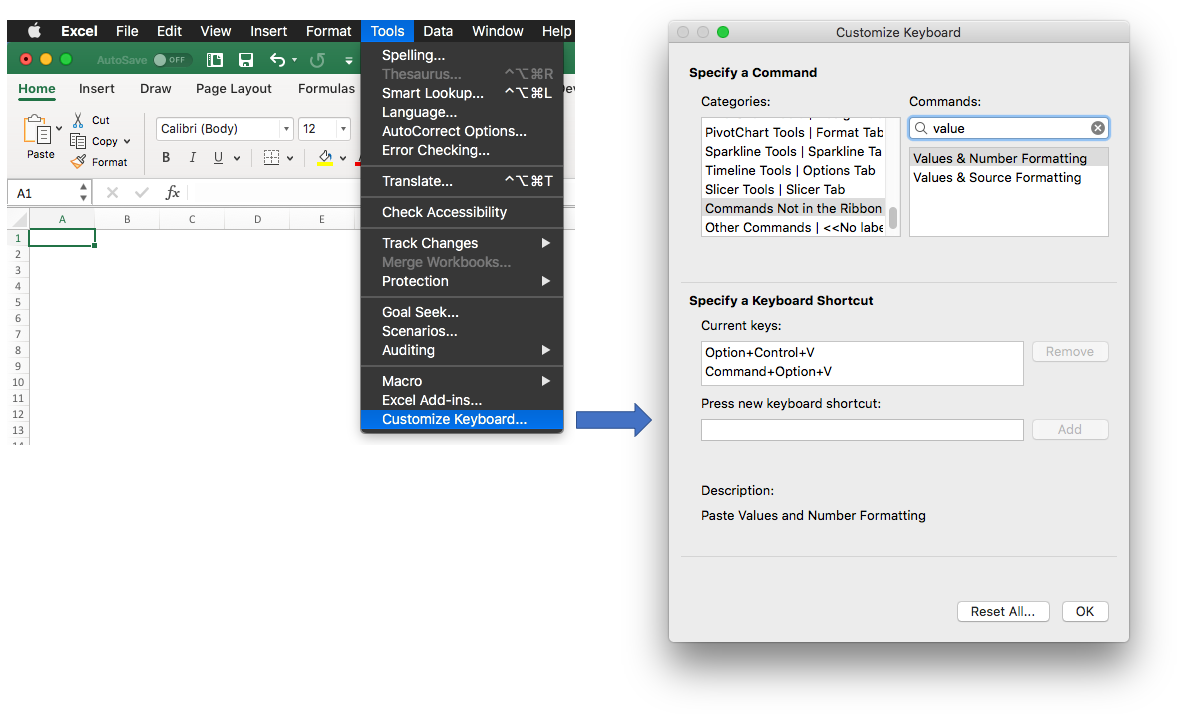Click the Insert Function fx icon
Viewport: 1189px width, 714px height.
click(173, 193)
